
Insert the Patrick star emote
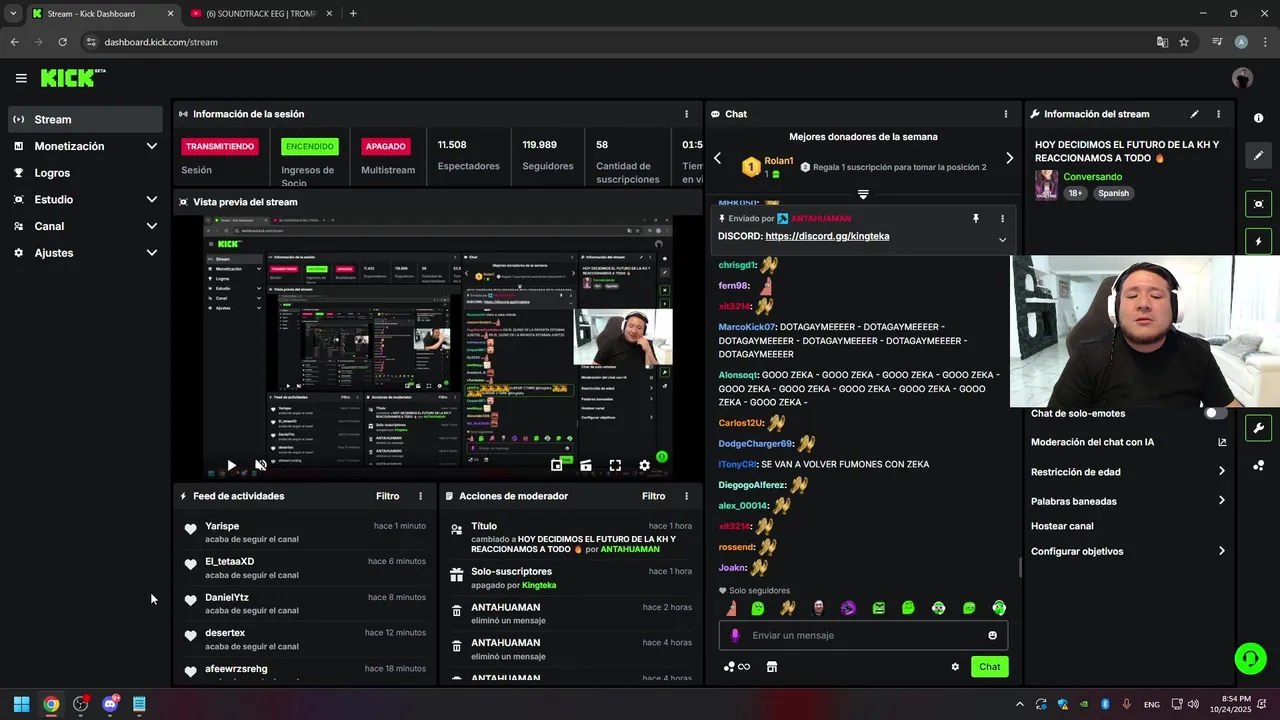731,608
